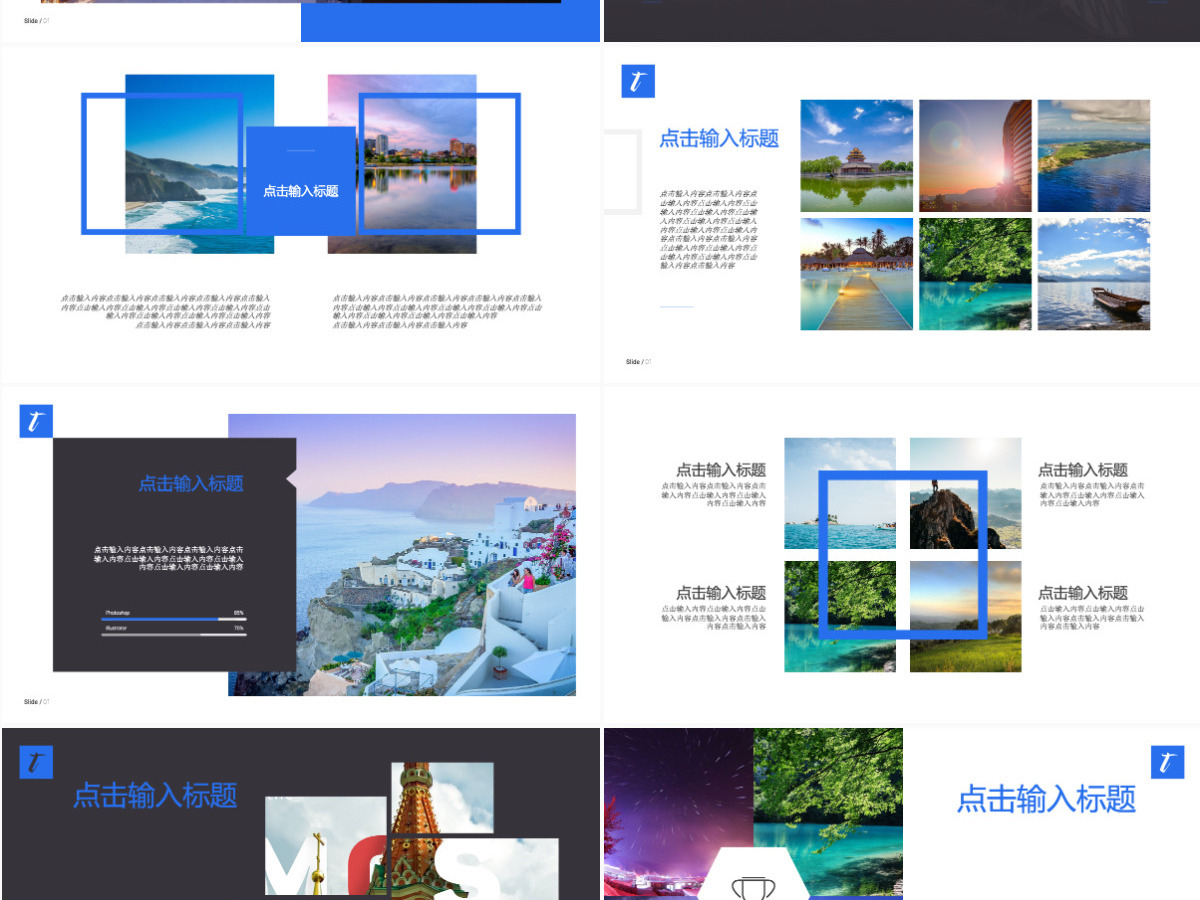The height and width of the screenshot is (900, 1200).
Task: Click the Slide / 01 label below the Santorini panel
Action: 37,702
